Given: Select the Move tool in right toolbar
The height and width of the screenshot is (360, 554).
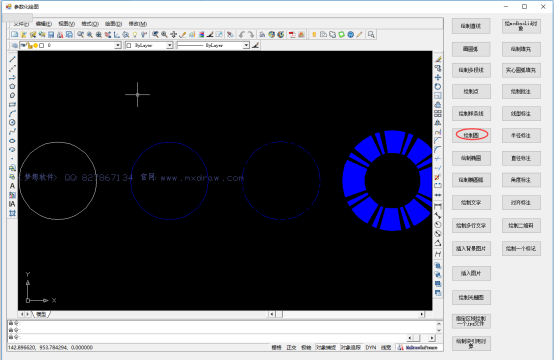Looking at the screenshot, I should coord(438,77).
